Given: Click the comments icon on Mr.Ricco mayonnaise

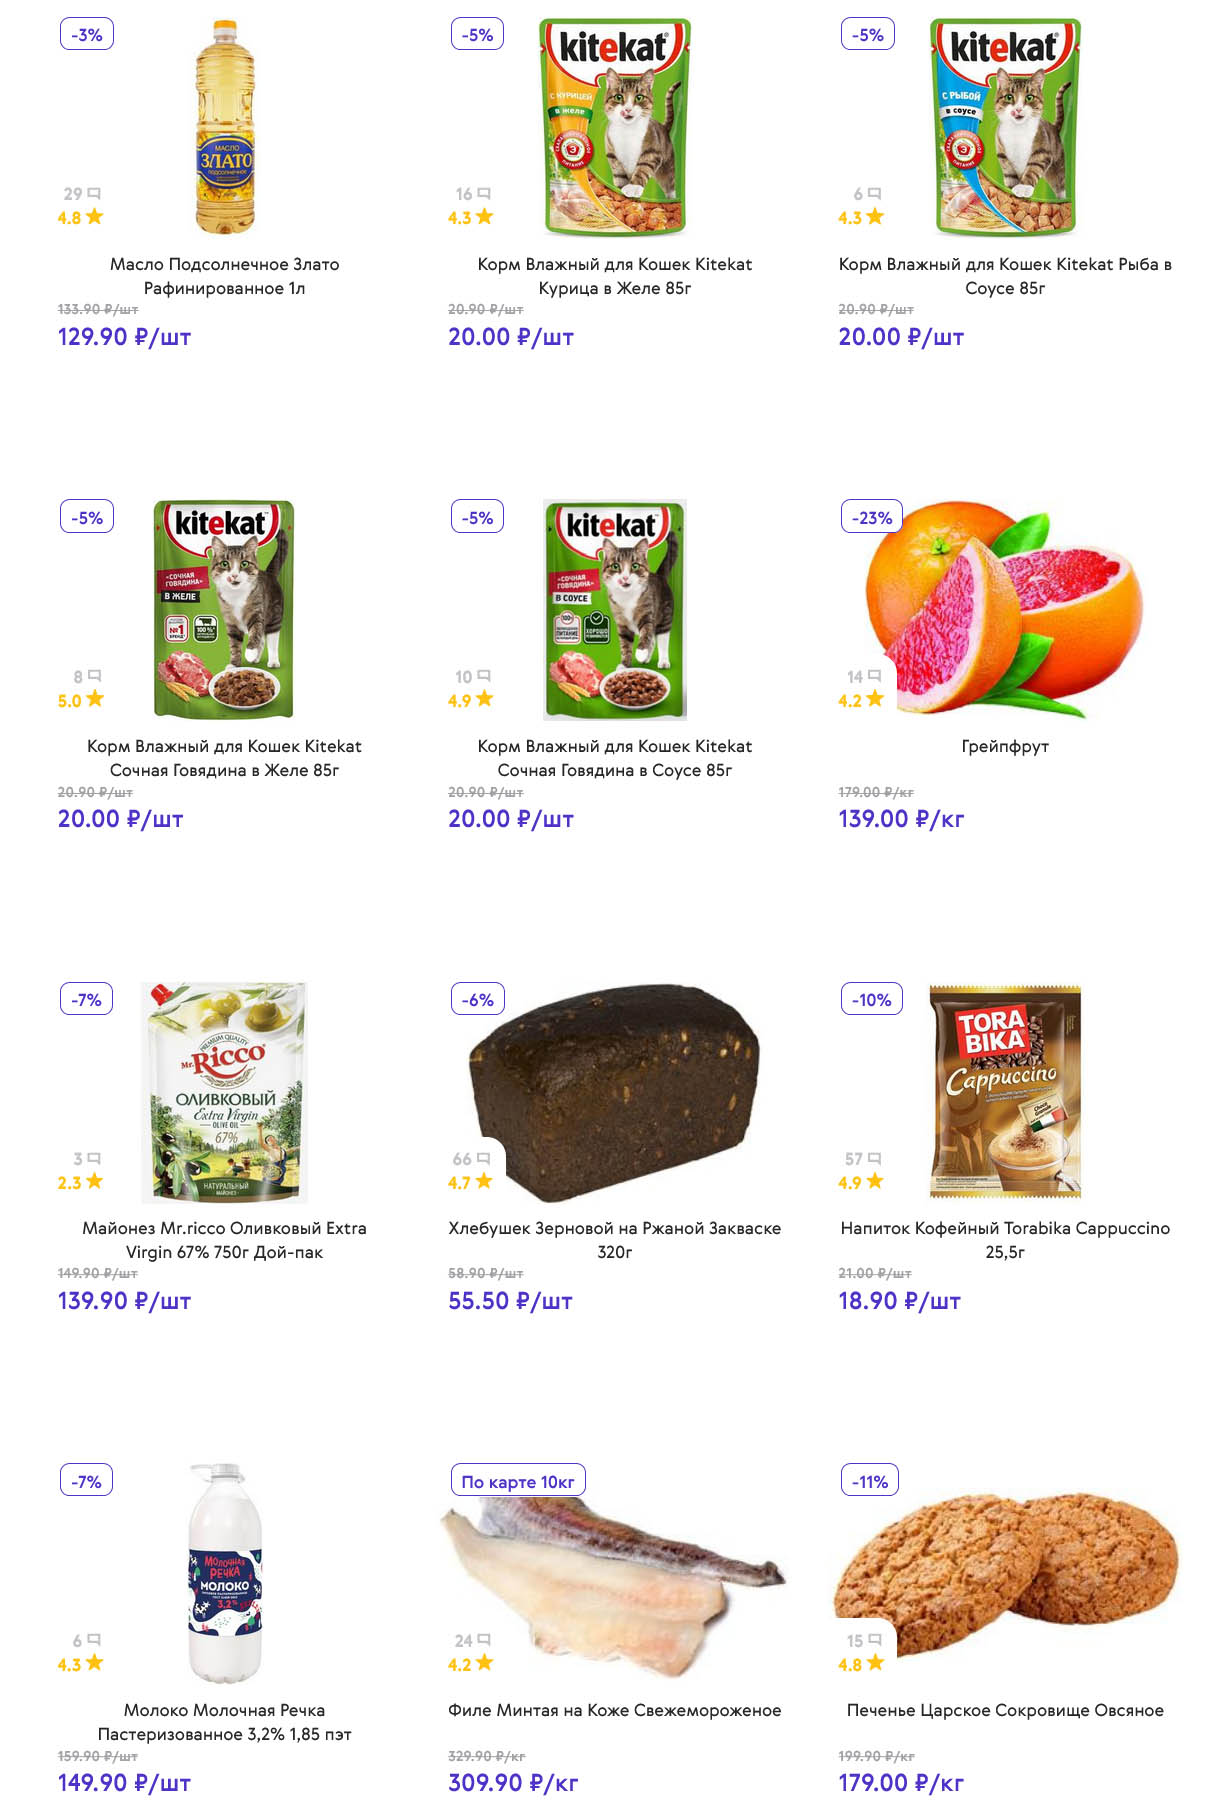Looking at the screenshot, I should tap(94, 1158).
